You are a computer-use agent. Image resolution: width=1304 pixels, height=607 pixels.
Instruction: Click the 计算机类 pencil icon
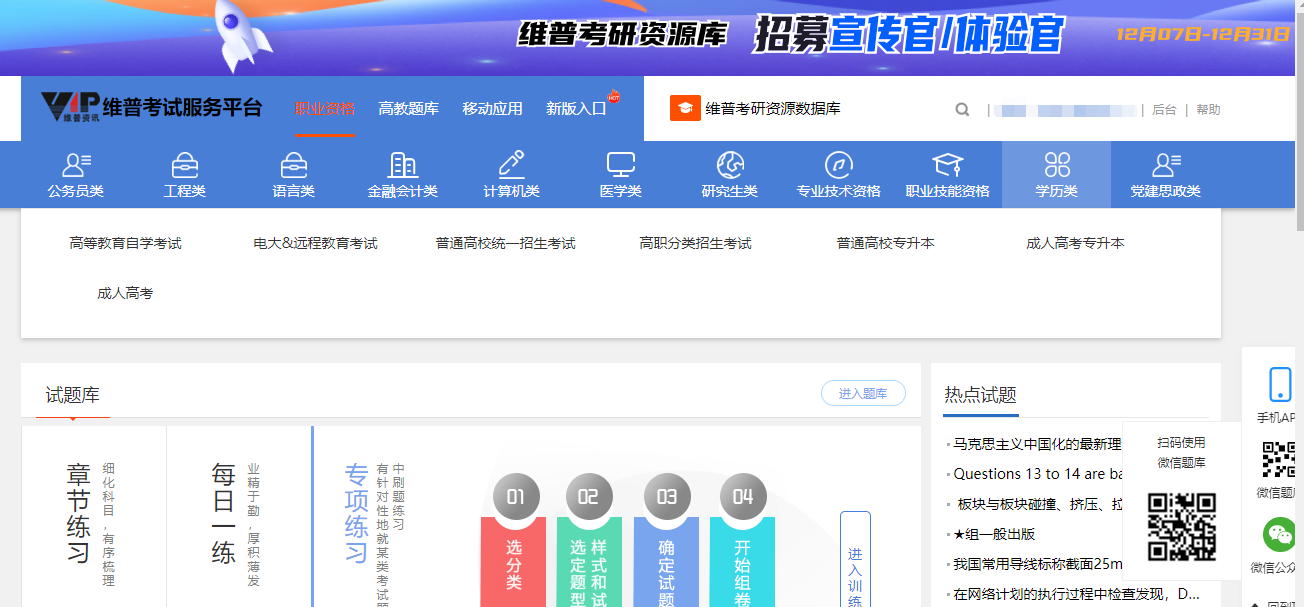[x=511, y=165]
